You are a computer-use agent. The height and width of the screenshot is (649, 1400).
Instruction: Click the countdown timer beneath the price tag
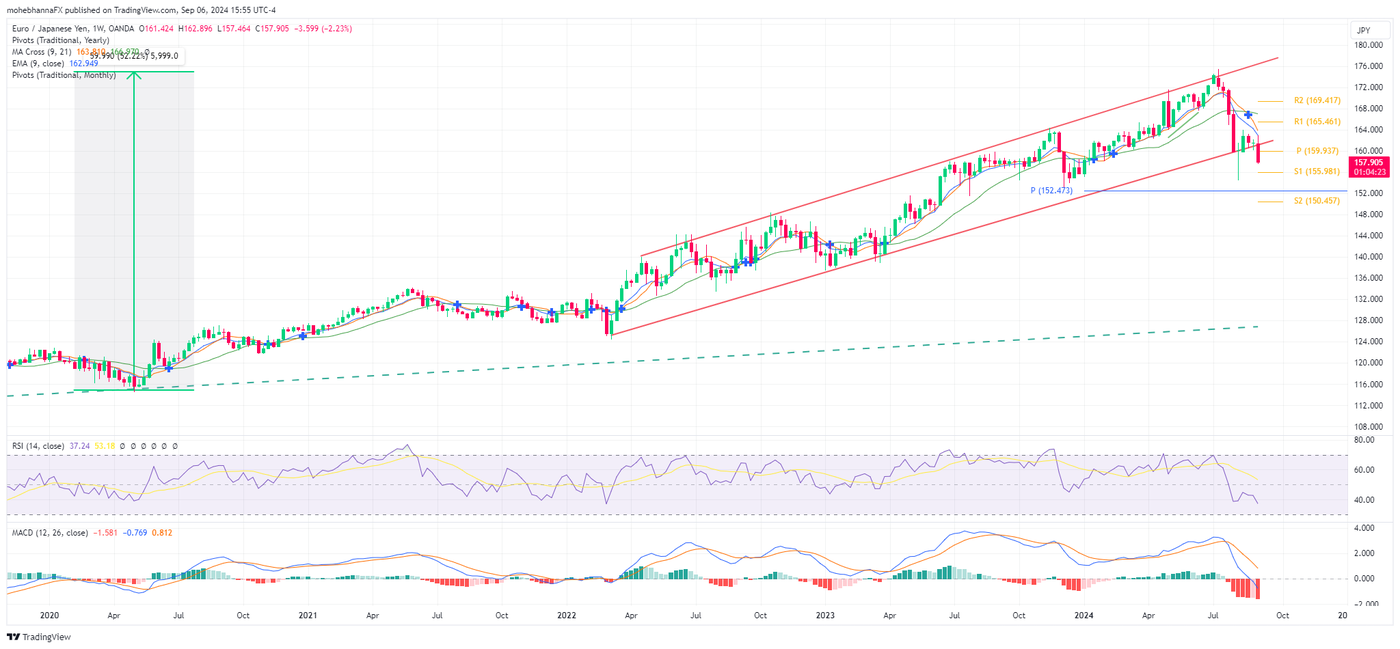click(1369, 172)
